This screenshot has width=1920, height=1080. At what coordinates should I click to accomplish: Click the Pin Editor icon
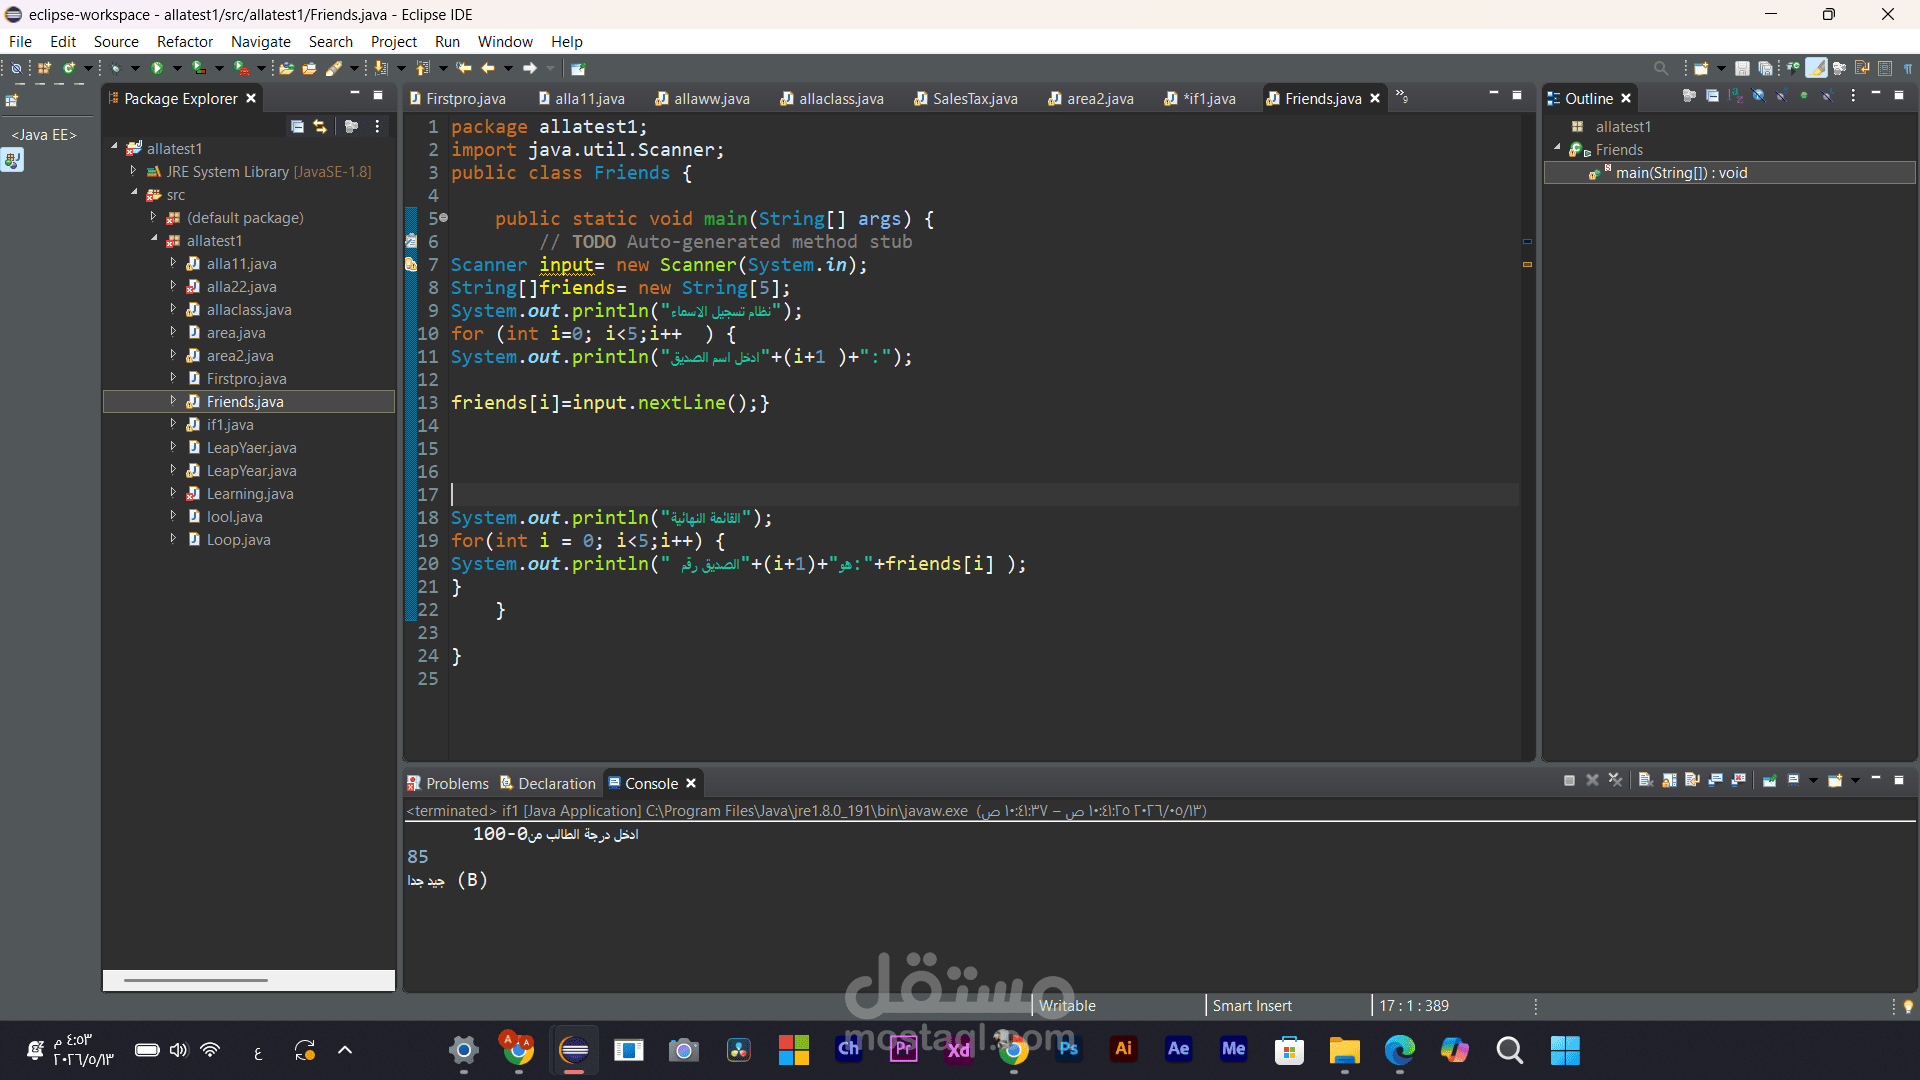(x=578, y=68)
